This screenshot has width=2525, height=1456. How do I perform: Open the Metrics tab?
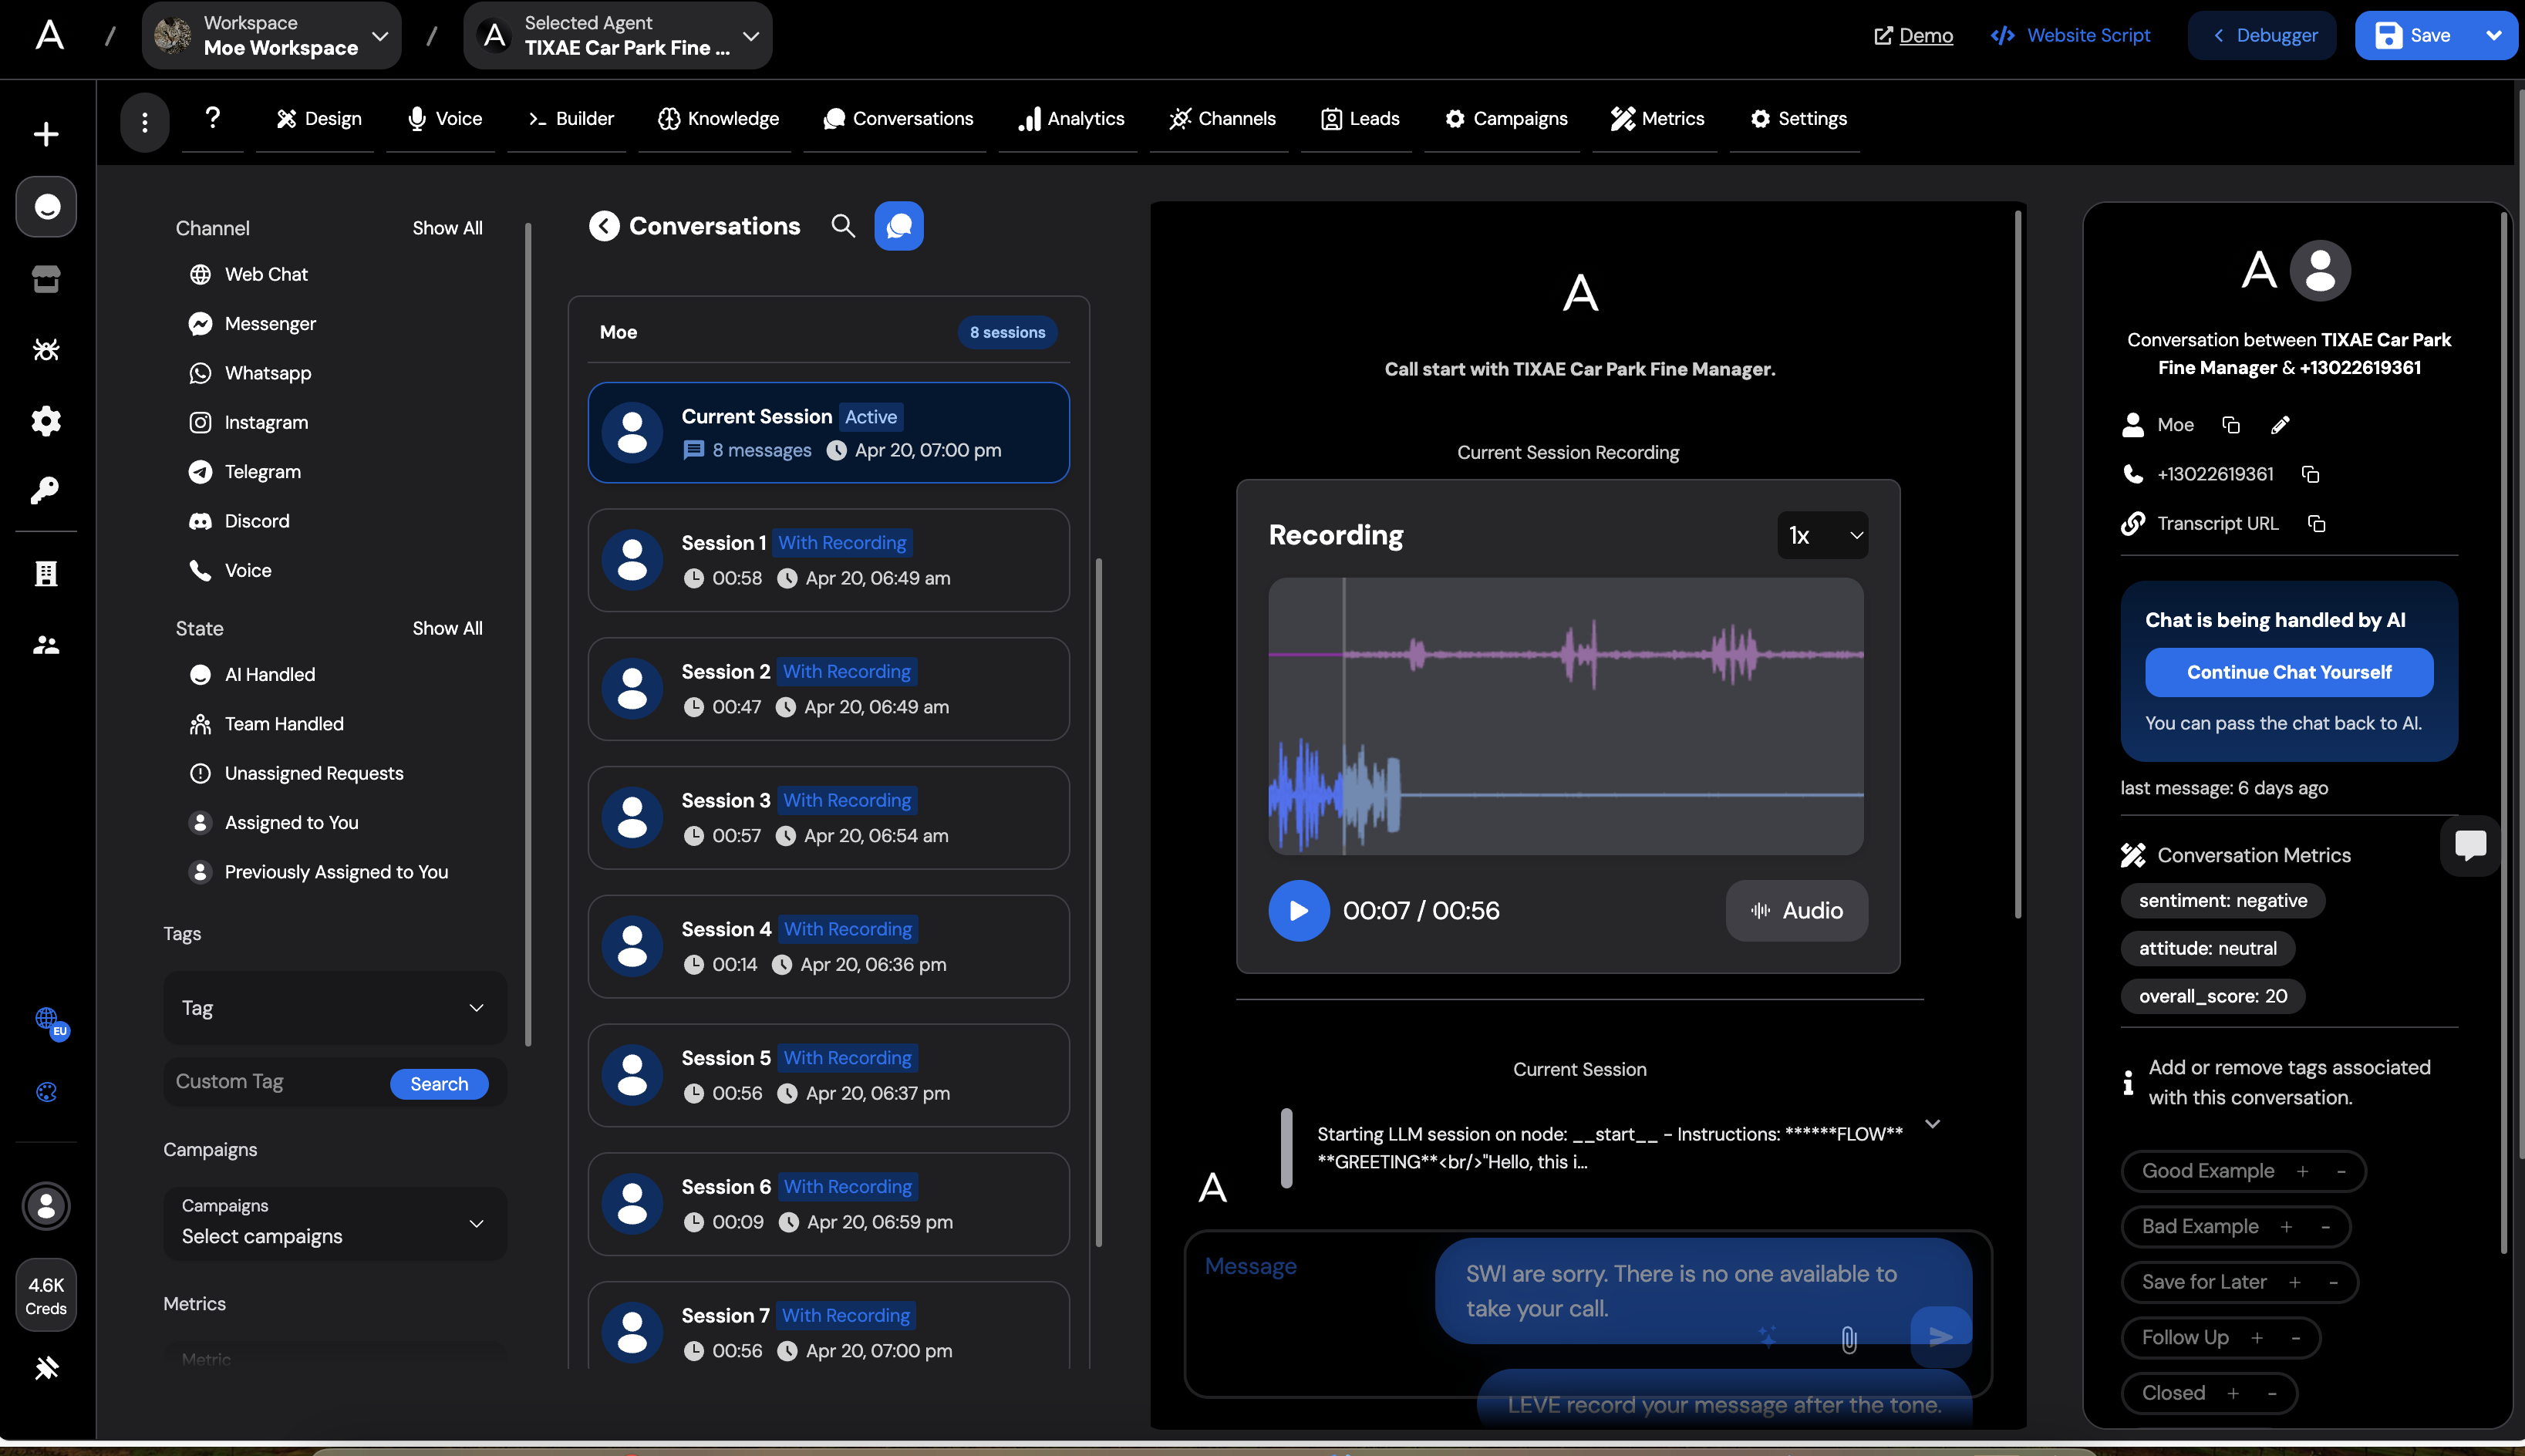coord(1657,119)
